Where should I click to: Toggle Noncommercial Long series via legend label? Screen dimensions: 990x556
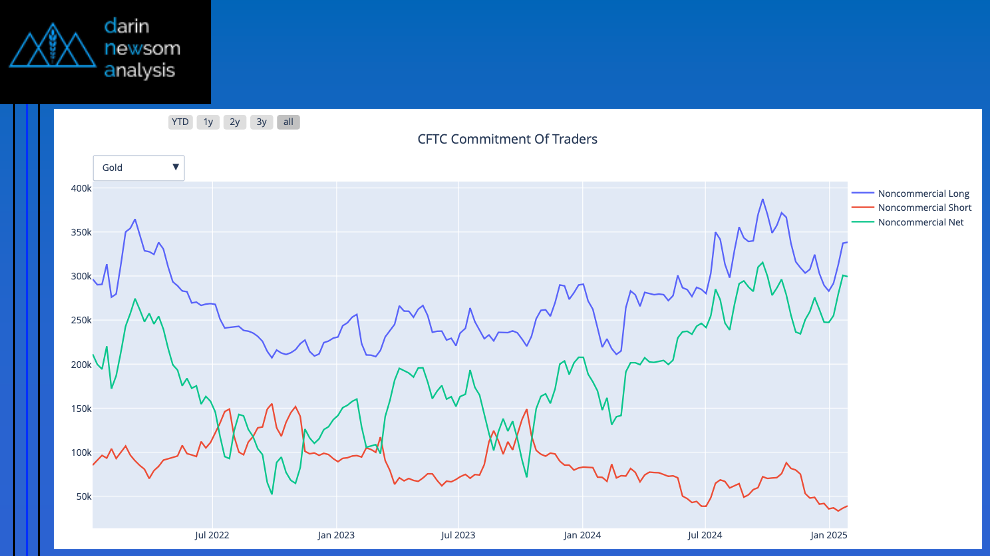tap(923, 193)
